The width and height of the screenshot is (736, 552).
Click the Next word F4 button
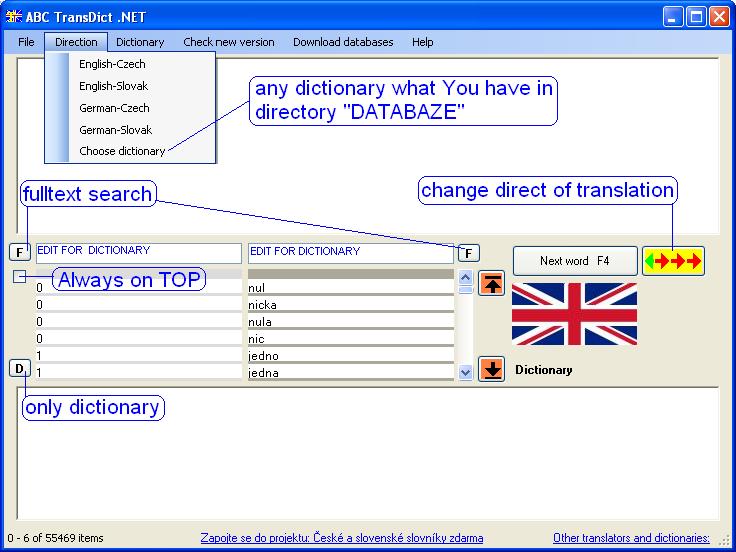point(575,261)
